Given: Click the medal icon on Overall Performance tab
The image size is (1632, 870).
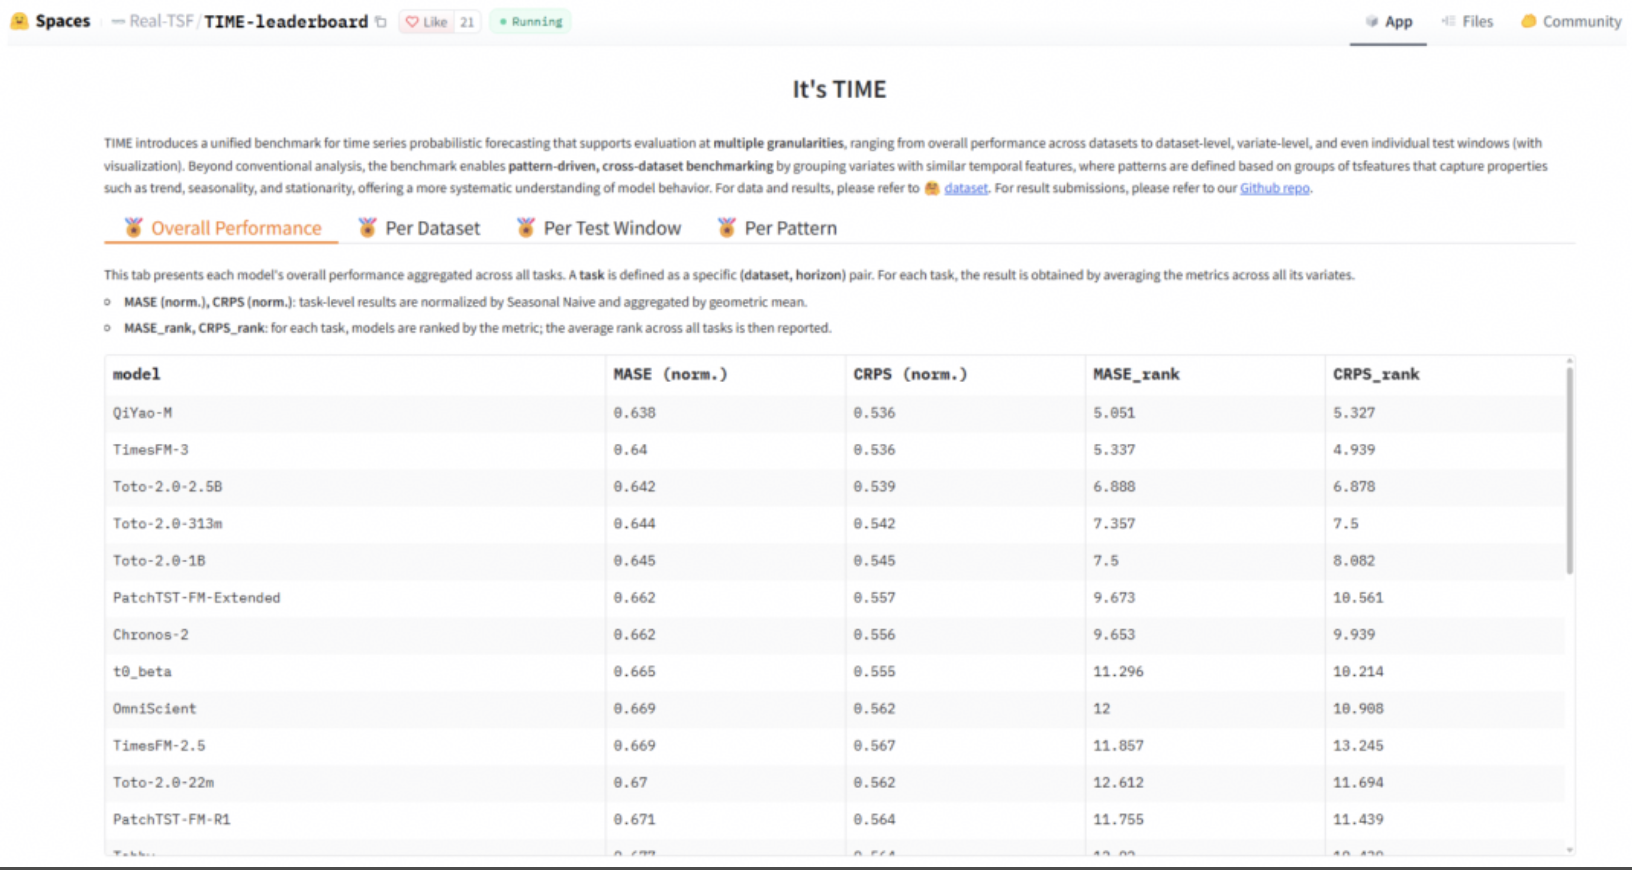Looking at the screenshot, I should [133, 228].
